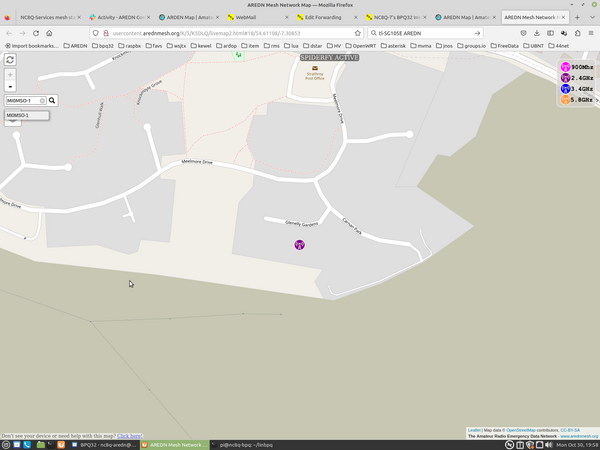This screenshot has height=450, width=600.
Task: Open the Downloads panel
Action: 536,33
